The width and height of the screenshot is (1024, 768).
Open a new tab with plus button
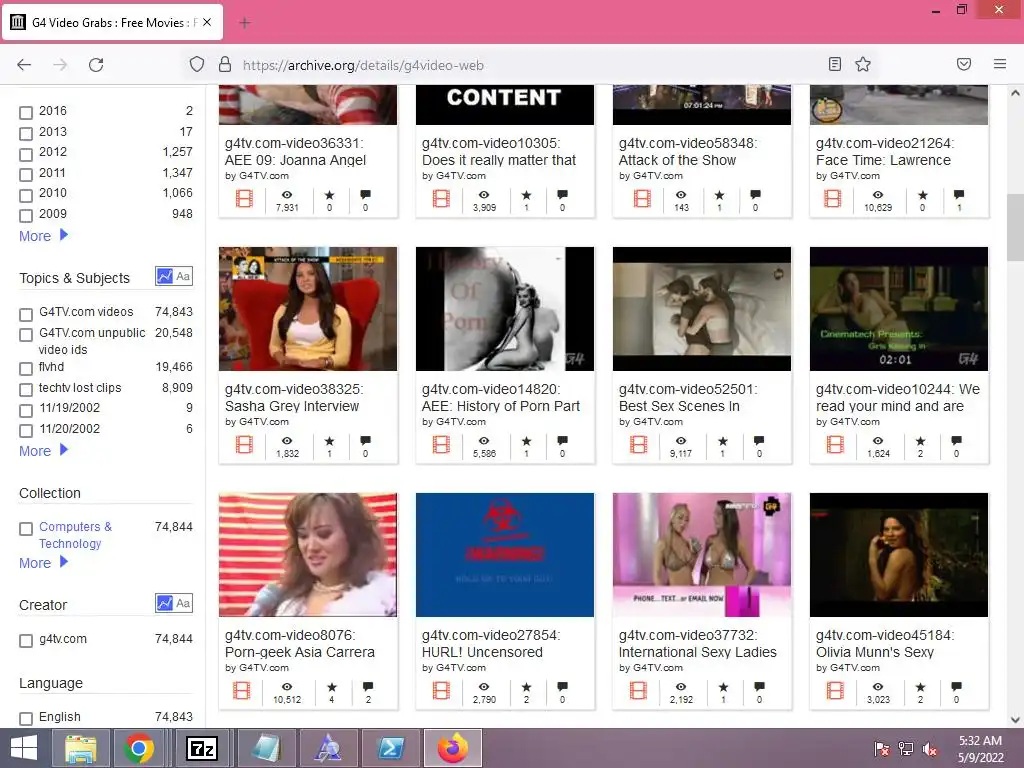pos(245,23)
